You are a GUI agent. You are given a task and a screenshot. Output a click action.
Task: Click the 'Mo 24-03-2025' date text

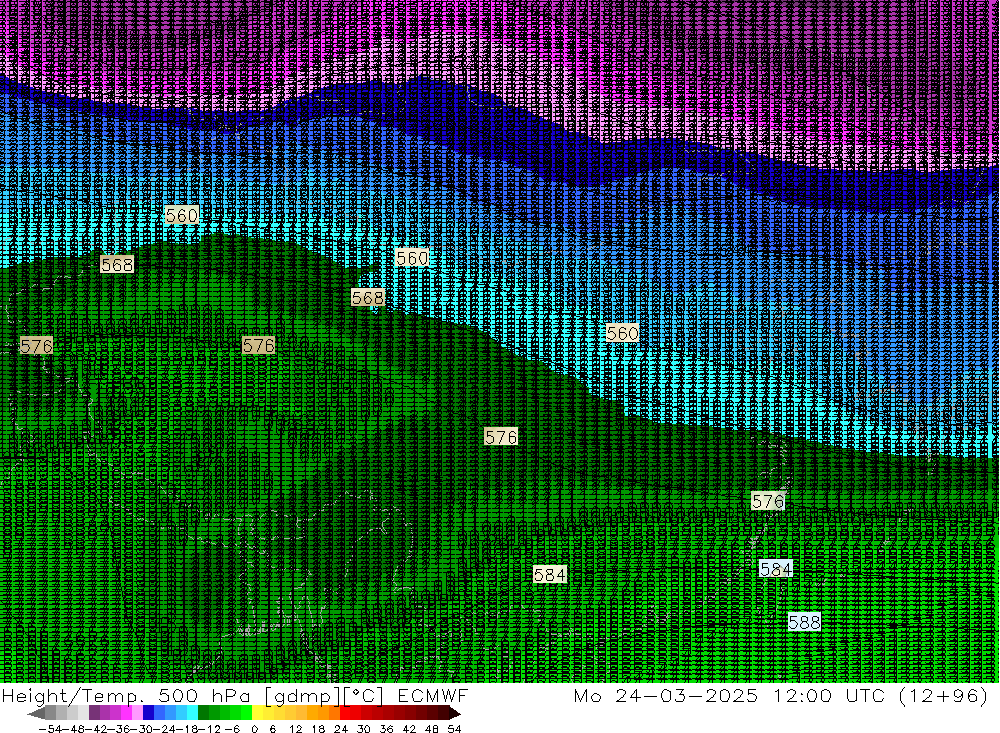666,695
